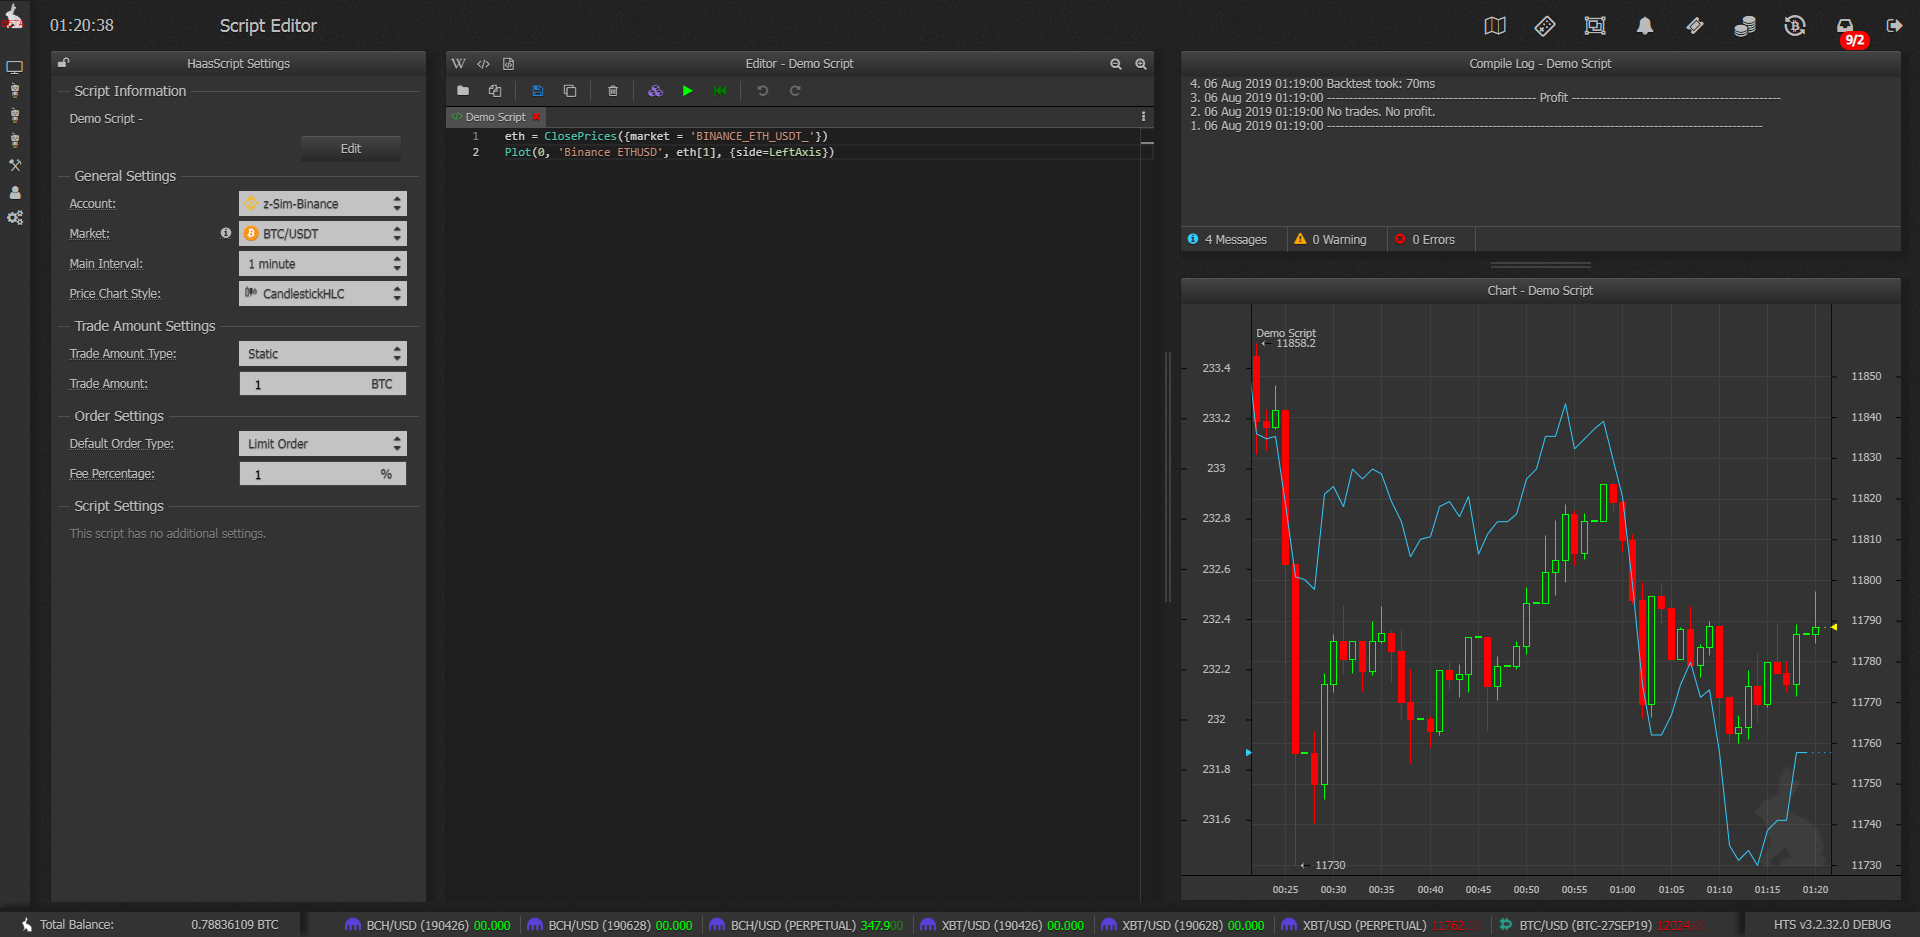Click the Edit button under Script Information
The height and width of the screenshot is (937, 1920).
(x=351, y=149)
